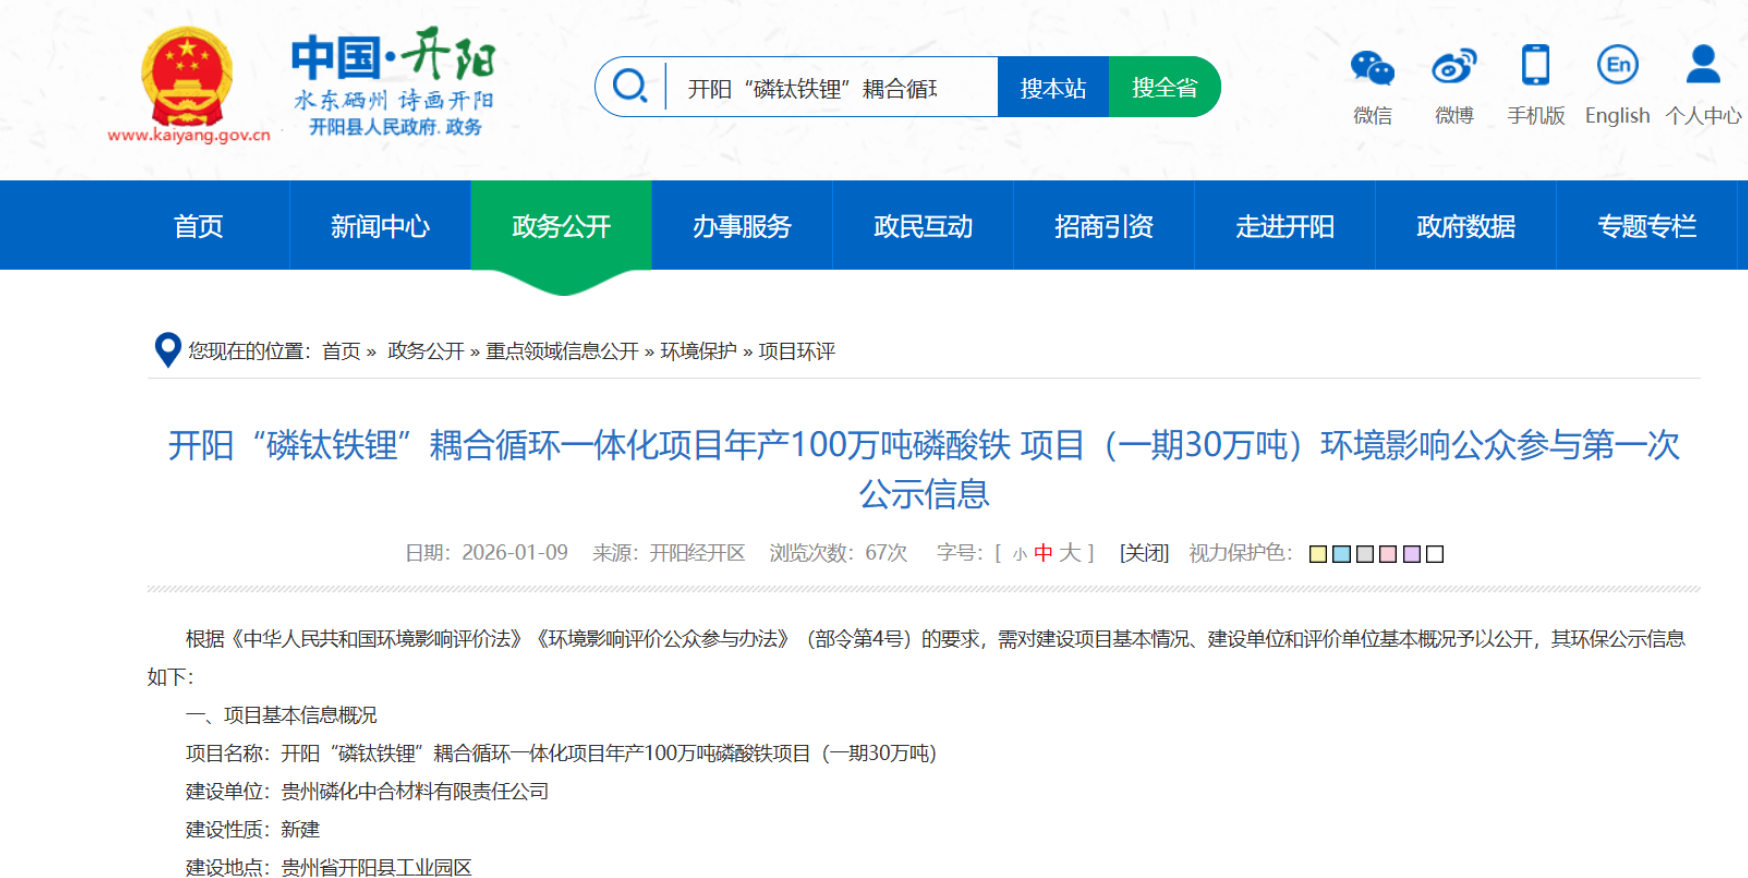Image resolution: width=1748 pixels, height=878 pixels.
Task: Set font size to small (小)
Action: pos(1019,555)
